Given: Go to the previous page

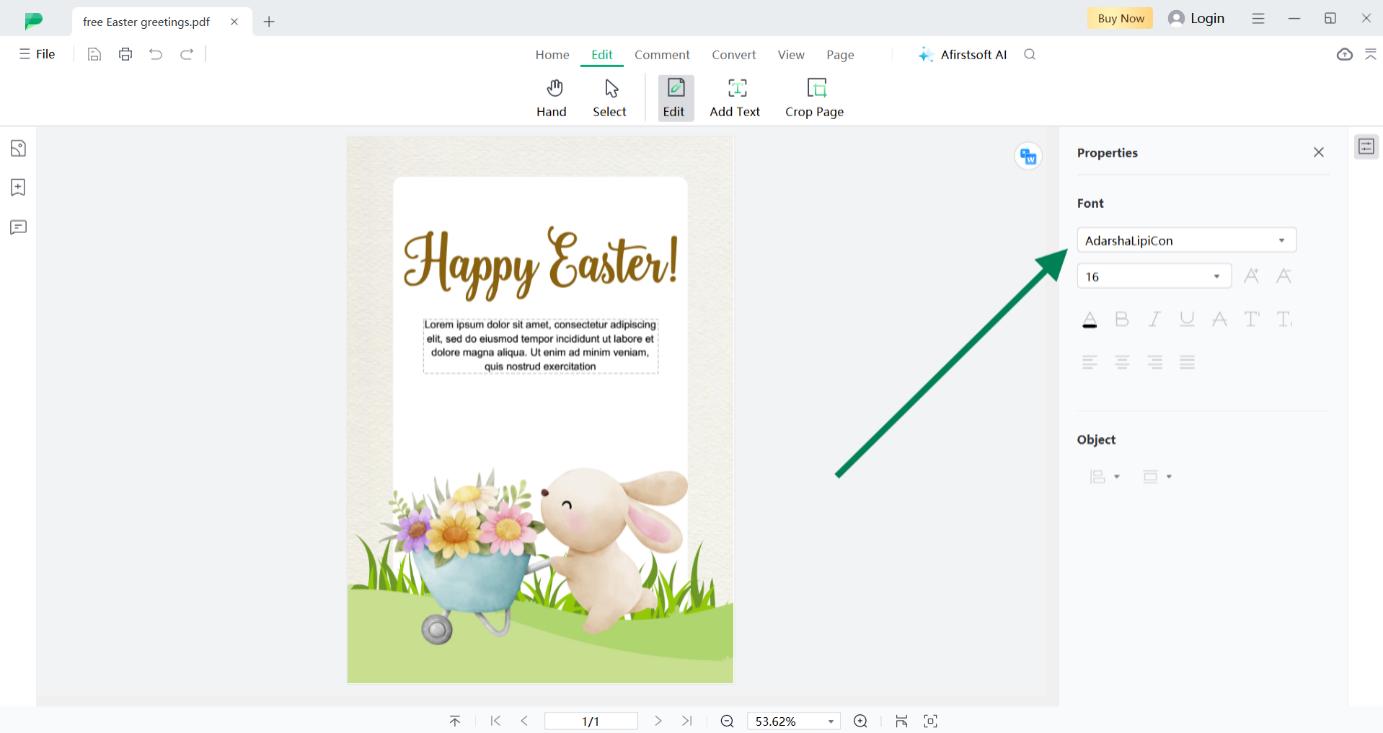Looking at the screenshot, I should (x=524, y=721).
